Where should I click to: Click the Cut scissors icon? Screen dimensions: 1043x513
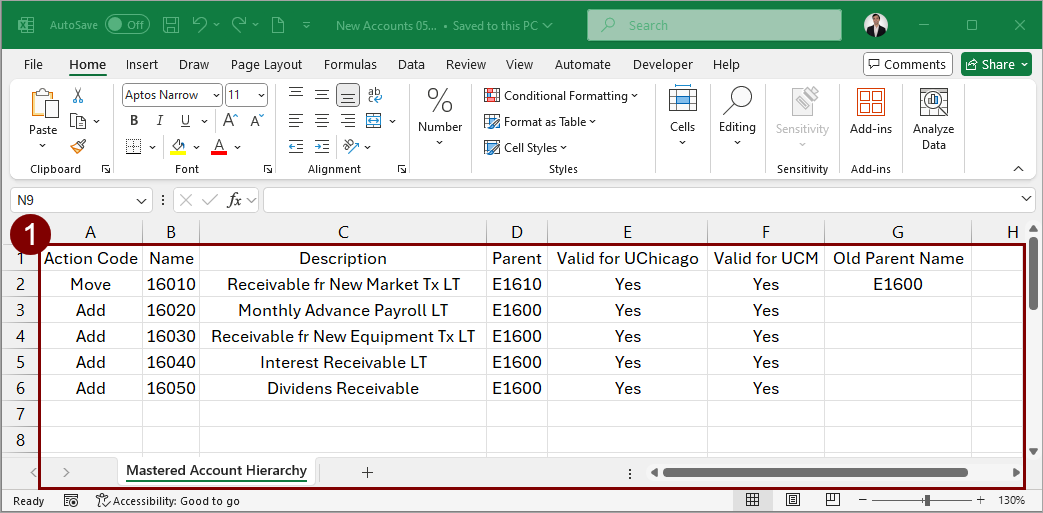click(x=78, y=96)
